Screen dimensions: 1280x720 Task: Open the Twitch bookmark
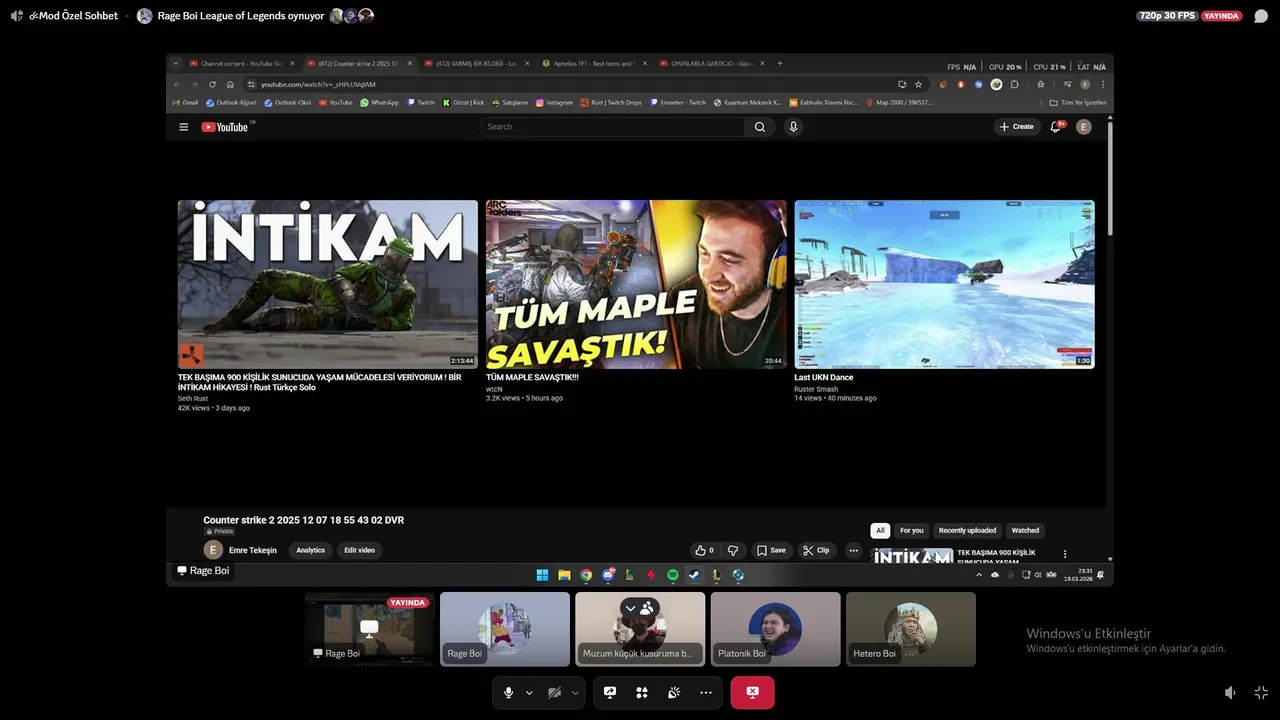[421, 102]
